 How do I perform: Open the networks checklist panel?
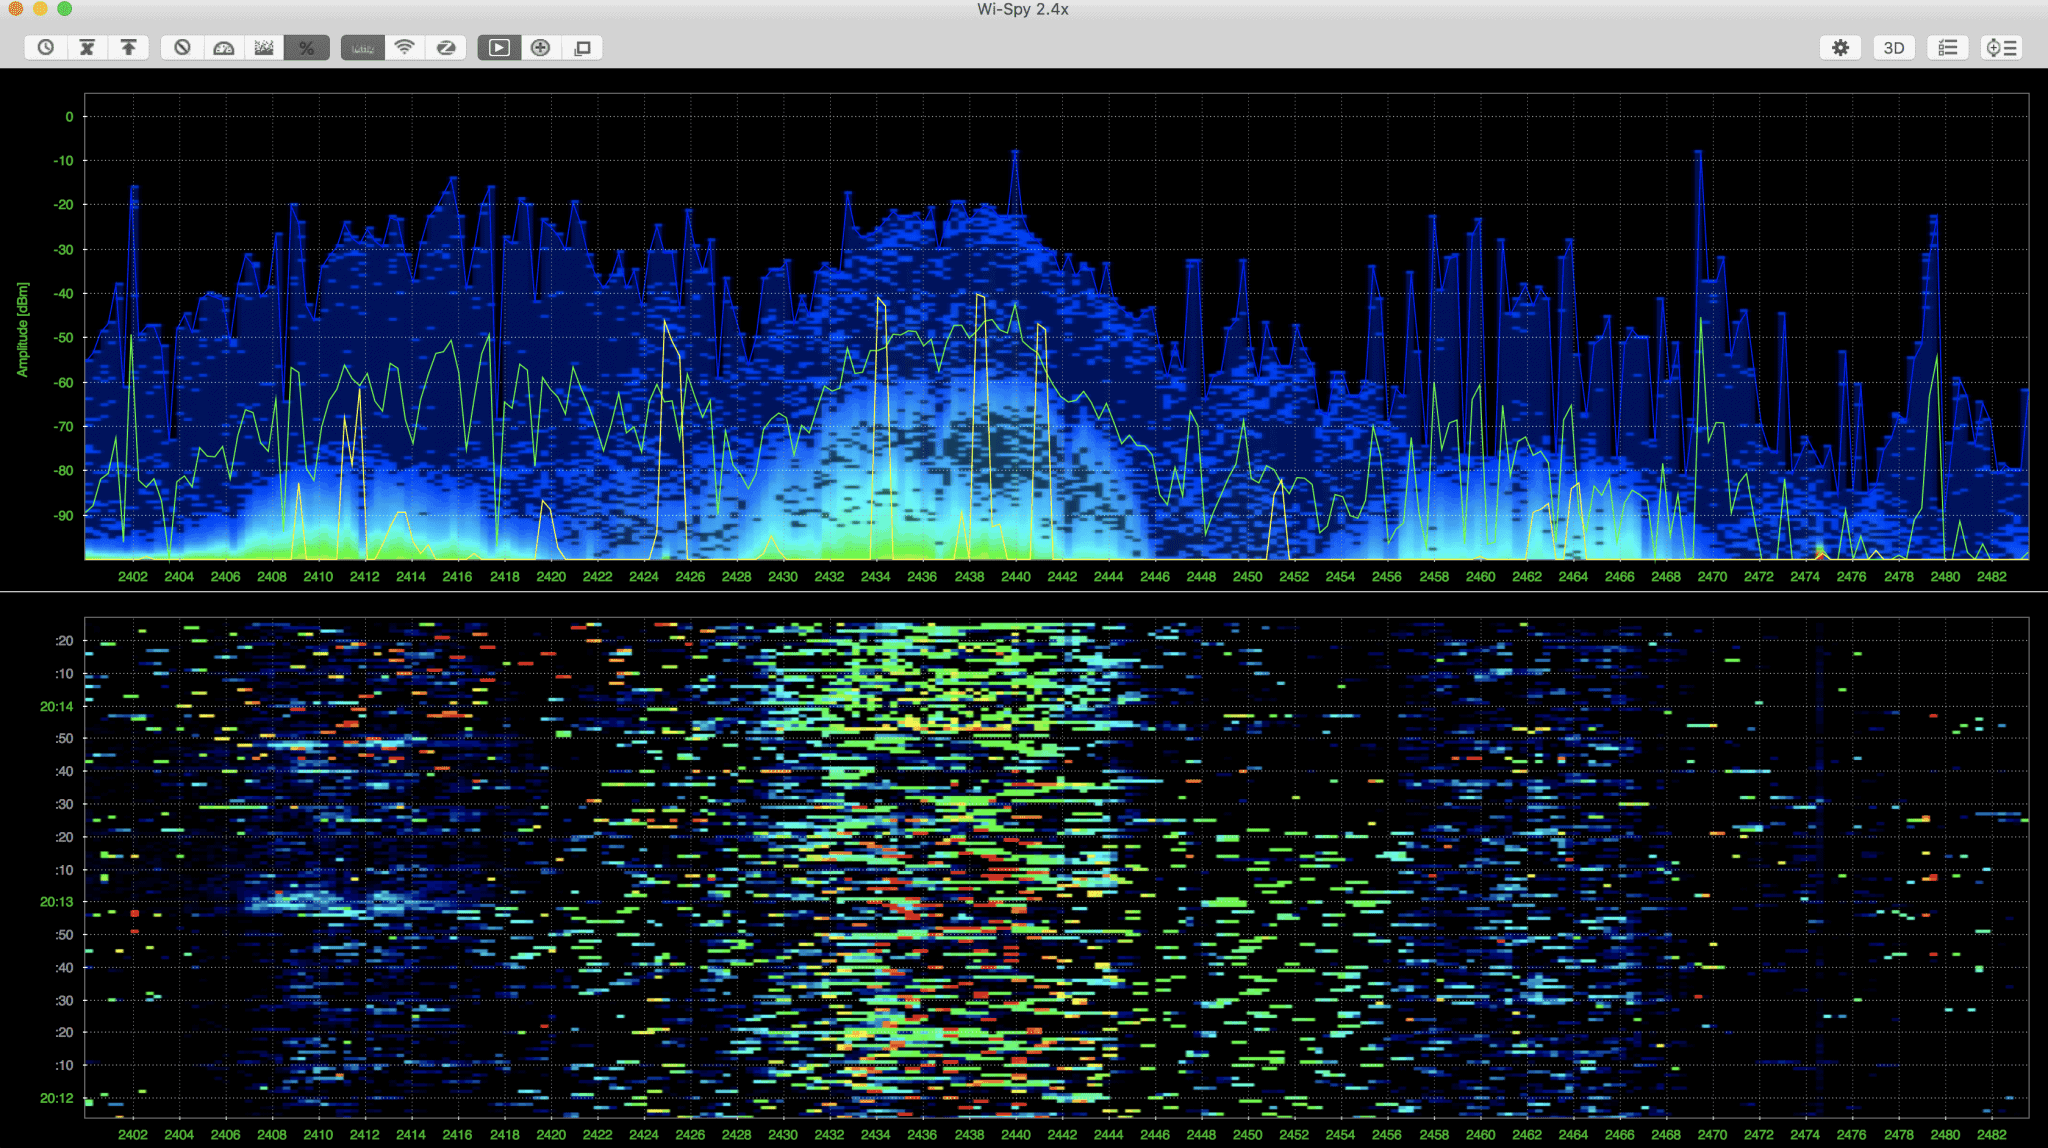(x=1947, y=47)
